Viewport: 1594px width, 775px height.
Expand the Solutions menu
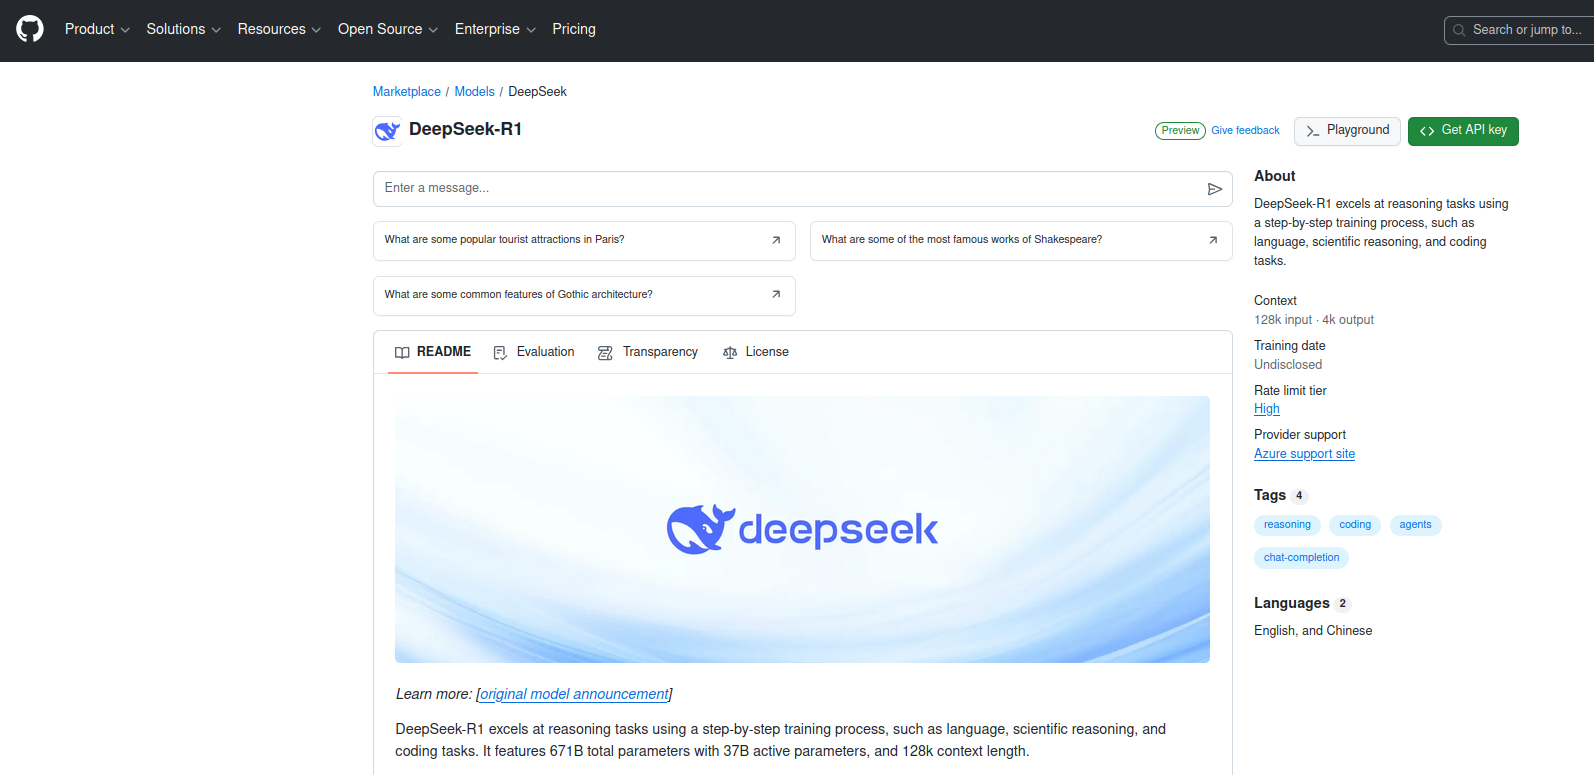pyautogui.click(x=184, y=29)
